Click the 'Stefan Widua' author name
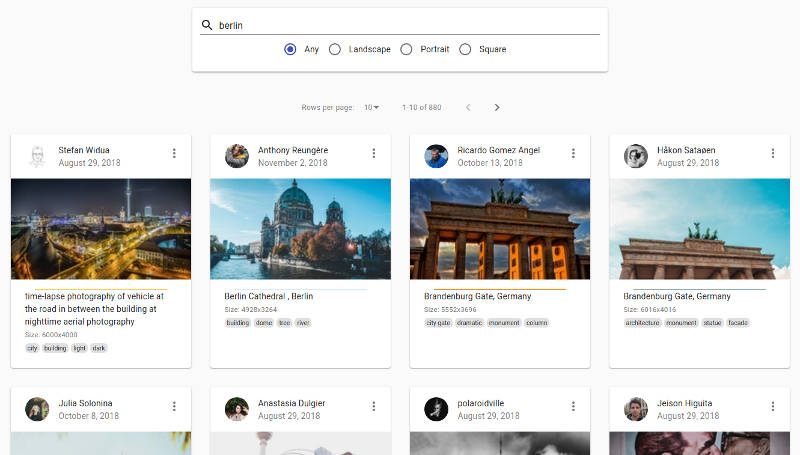The height and width of the screenshot is (455, 800). tap(84, 150)
